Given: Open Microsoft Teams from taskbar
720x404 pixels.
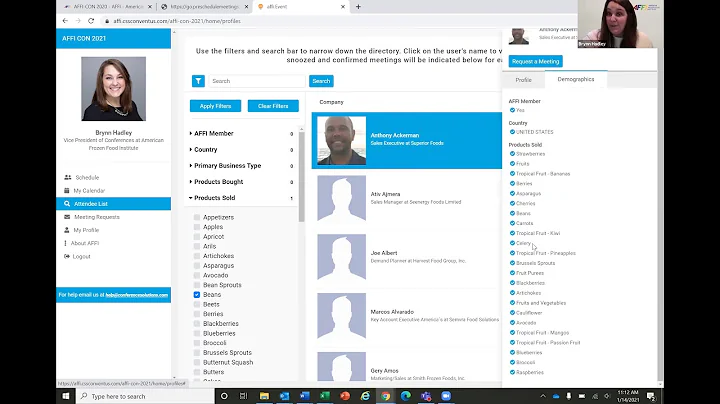Looking at the screenshot, I should point(426,396).
